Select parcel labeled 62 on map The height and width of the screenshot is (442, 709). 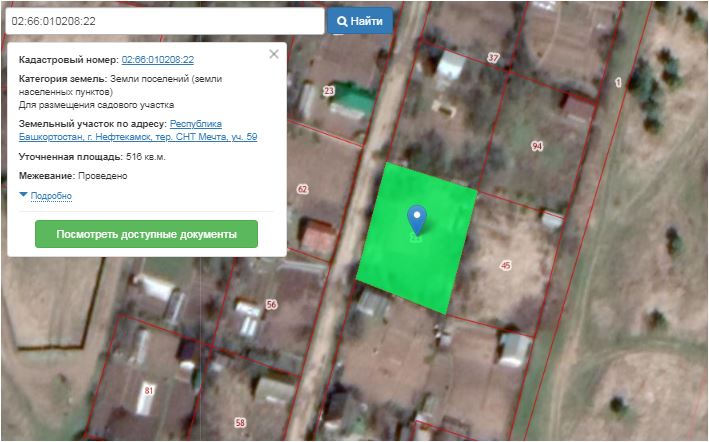point(303,188)
